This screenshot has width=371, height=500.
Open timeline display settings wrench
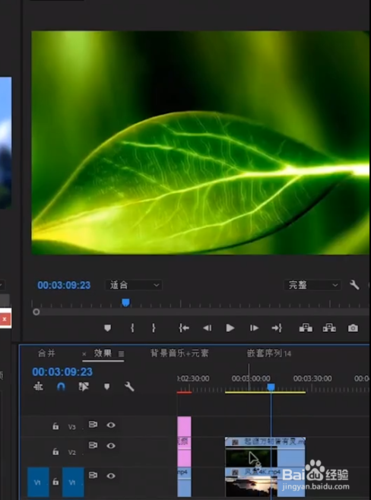[129, 387]
